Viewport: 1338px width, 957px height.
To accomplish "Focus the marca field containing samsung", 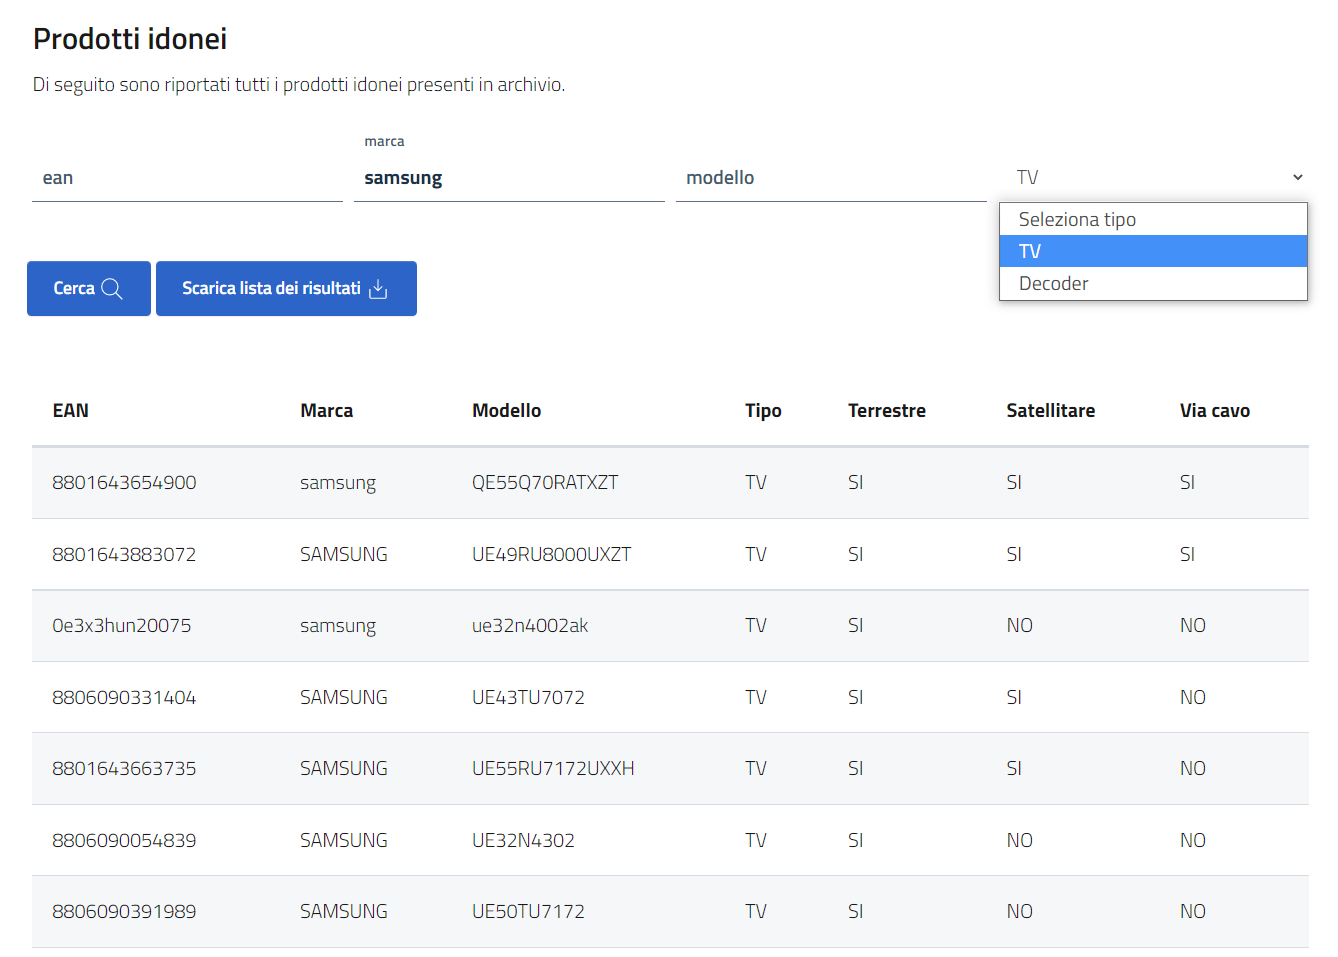I will [x=508, y=178].
